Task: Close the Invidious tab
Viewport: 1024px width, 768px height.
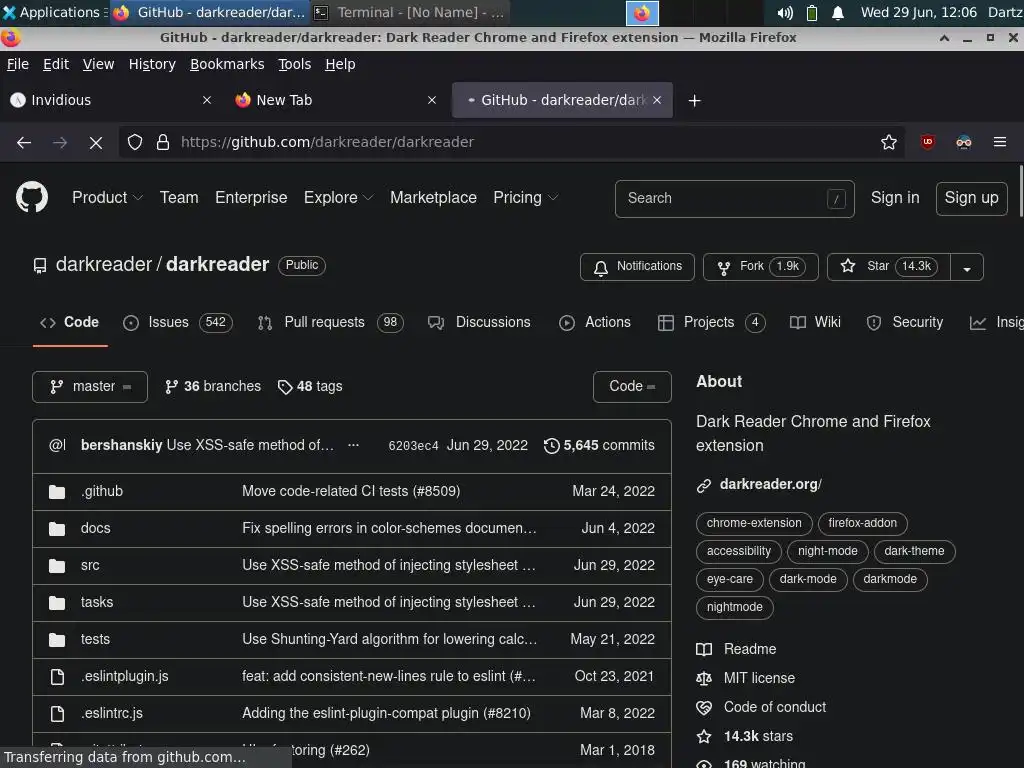Action: (206, 100)
